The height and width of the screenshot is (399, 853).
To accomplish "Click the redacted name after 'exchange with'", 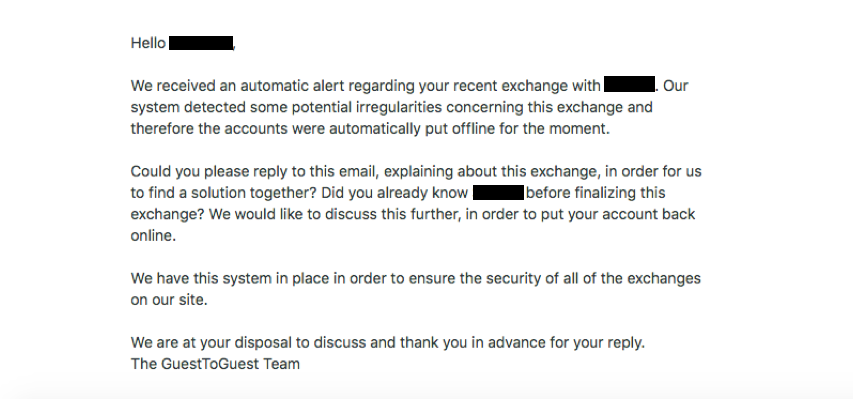I will 629,85.
